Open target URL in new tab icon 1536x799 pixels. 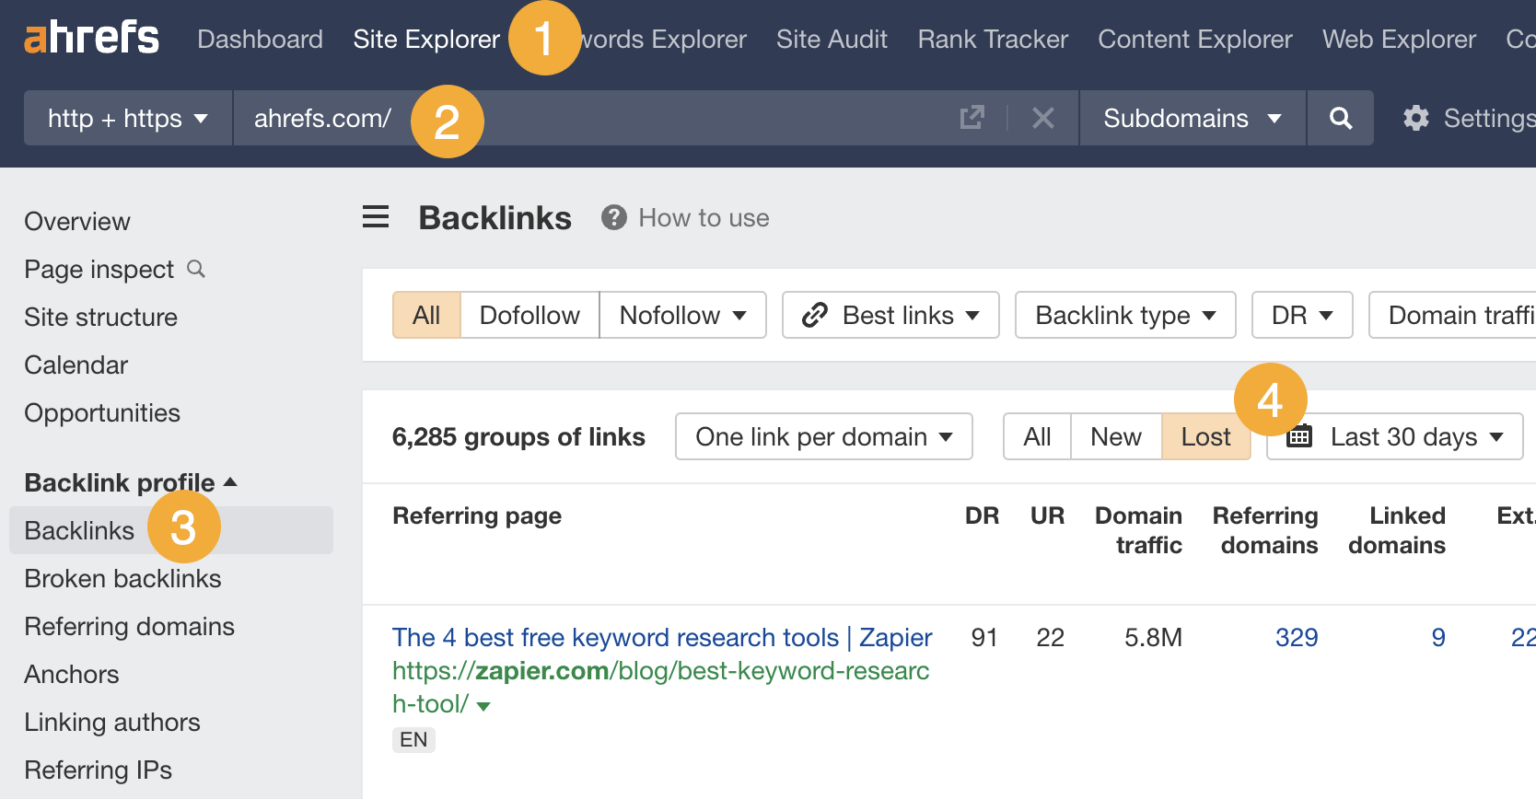coord(971,117)
